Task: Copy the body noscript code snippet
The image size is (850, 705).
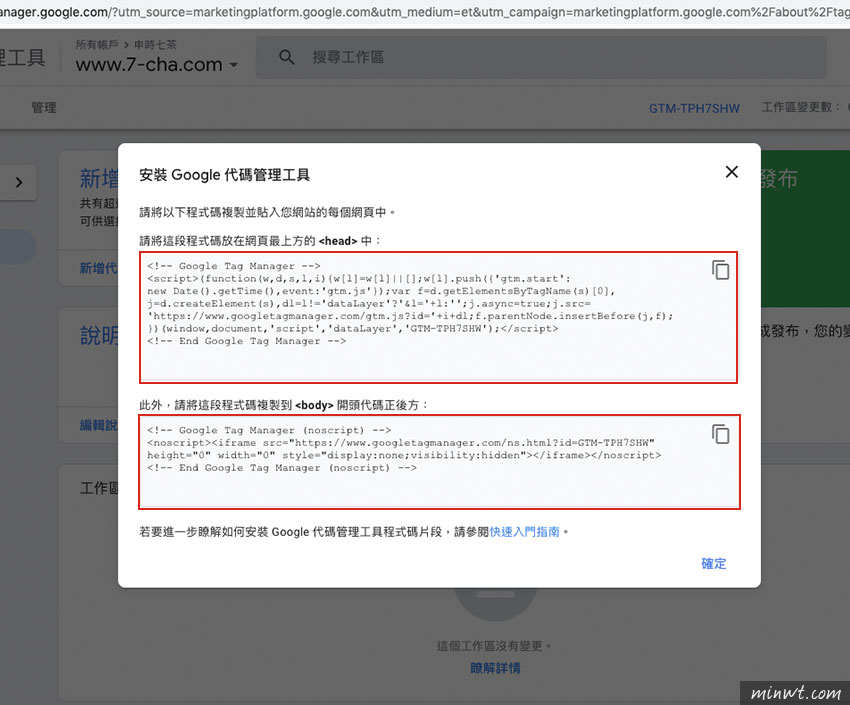Action: [720, 434]
